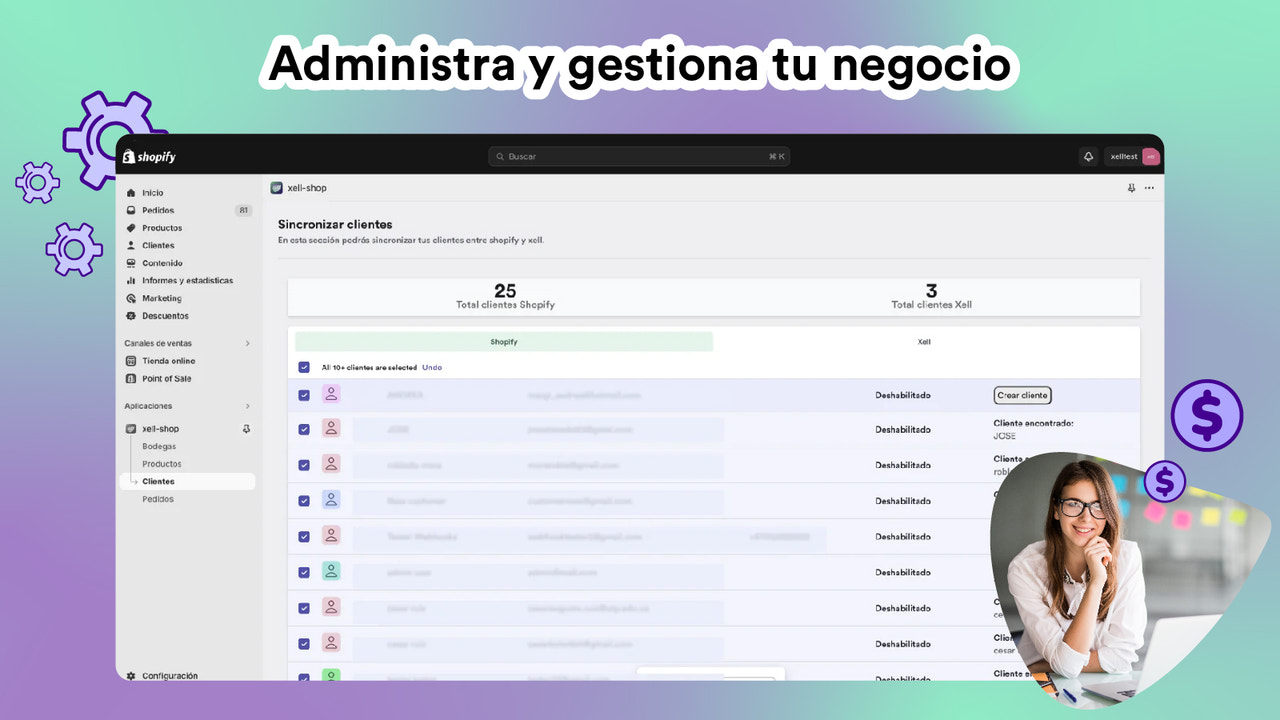Click the xelltest account button

[x=1132, y=157]
